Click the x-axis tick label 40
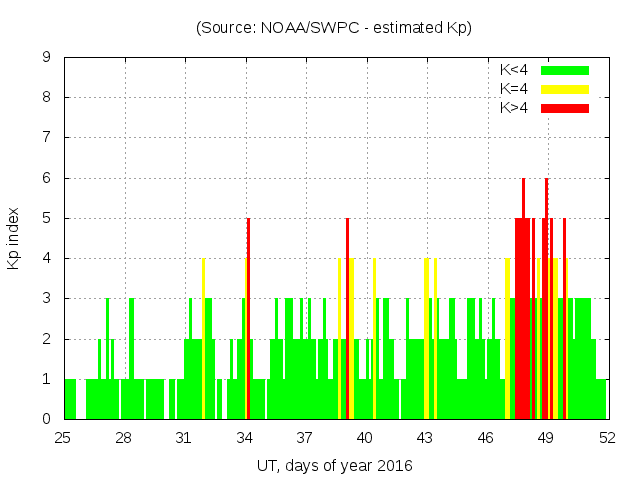Image resolution: width=640 pixels, height=480 pixels. [365, 438]
